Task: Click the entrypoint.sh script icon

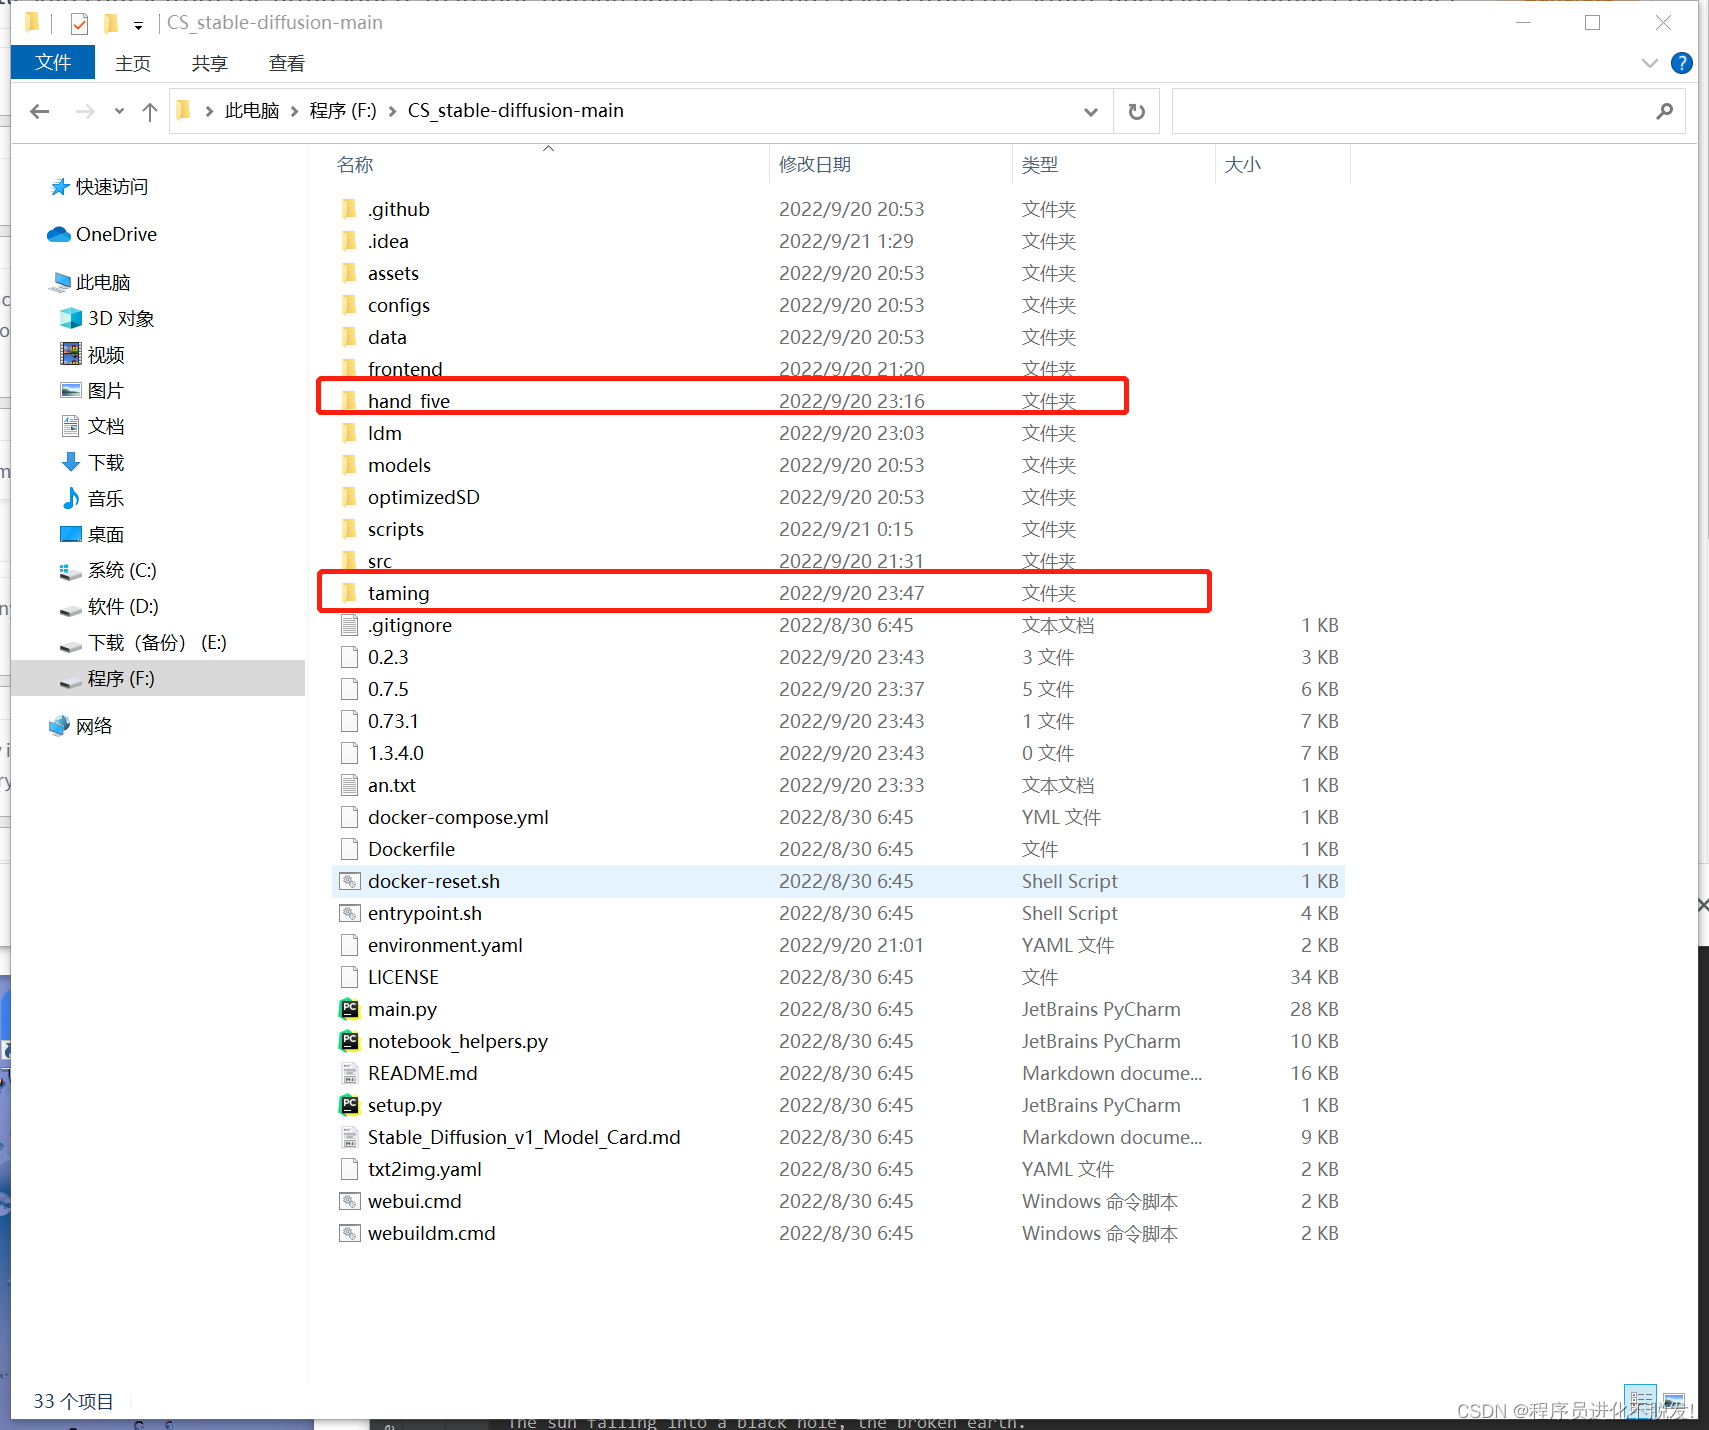Action: pyautogui.click(x=349, y=913)
